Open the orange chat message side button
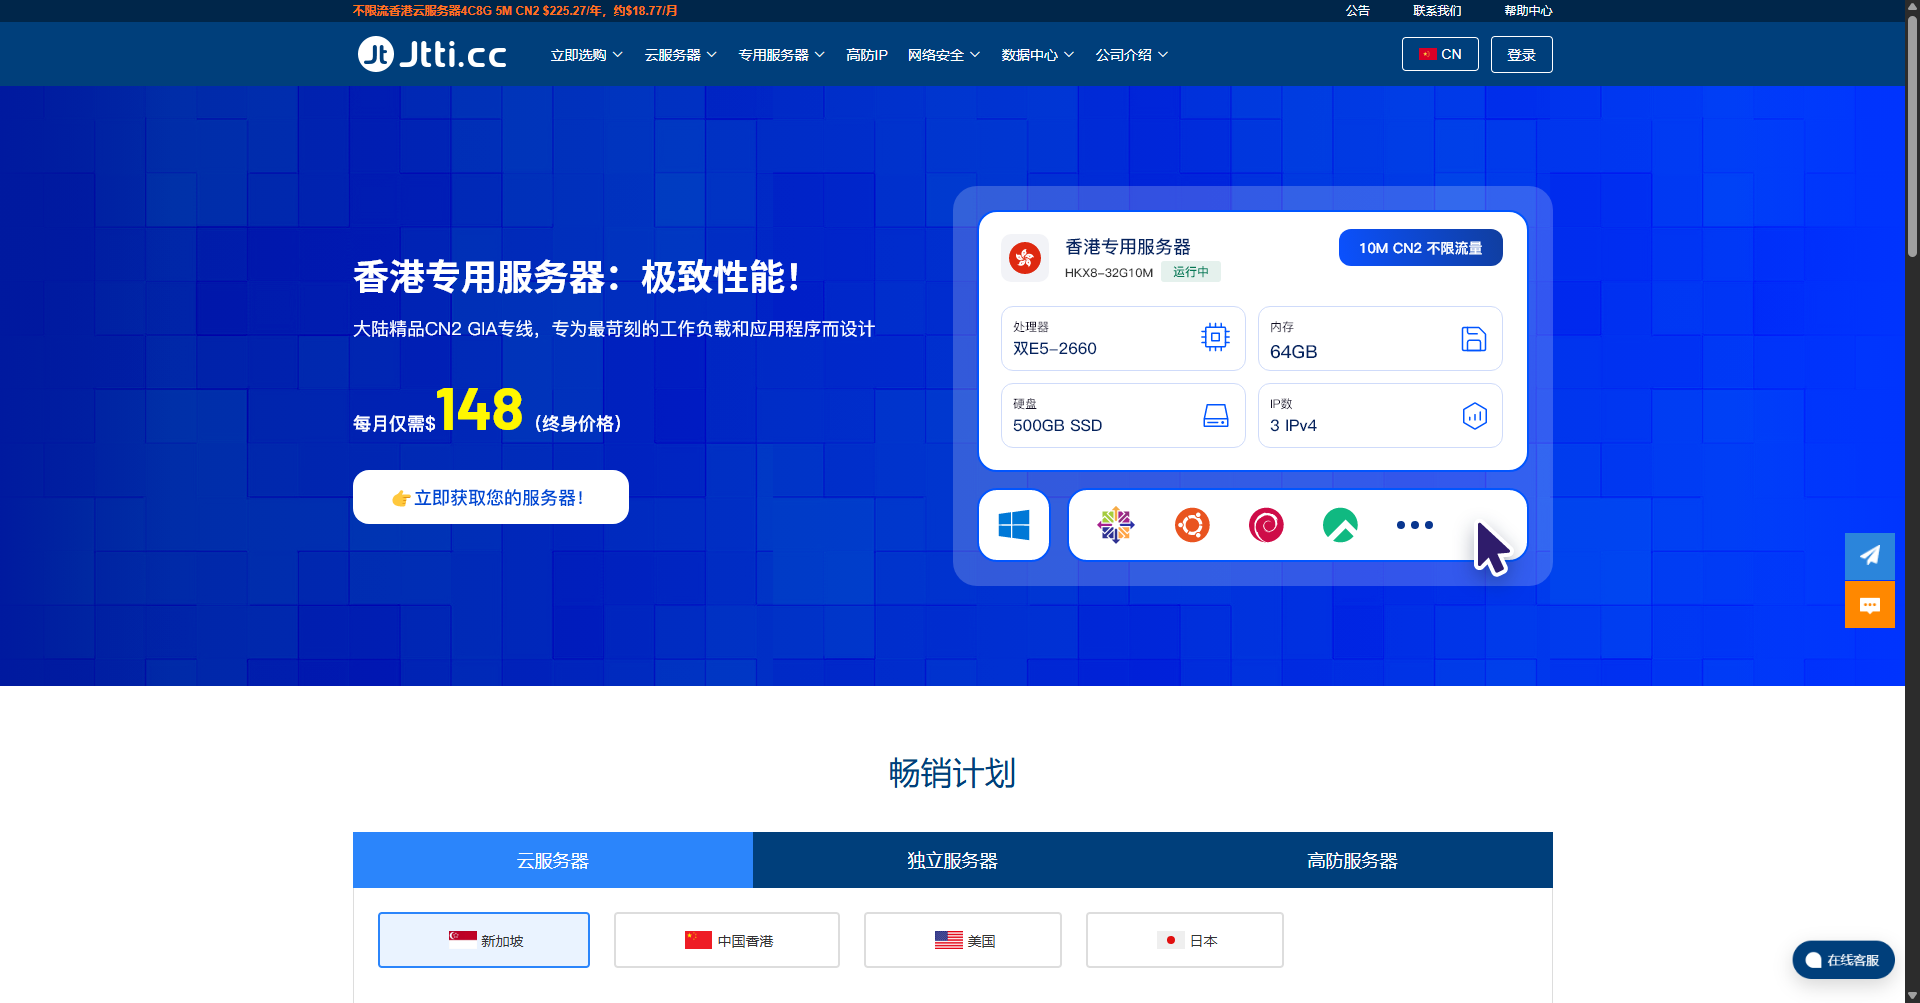This screenshot has width=1920, height=1003. coord(1869,605)
